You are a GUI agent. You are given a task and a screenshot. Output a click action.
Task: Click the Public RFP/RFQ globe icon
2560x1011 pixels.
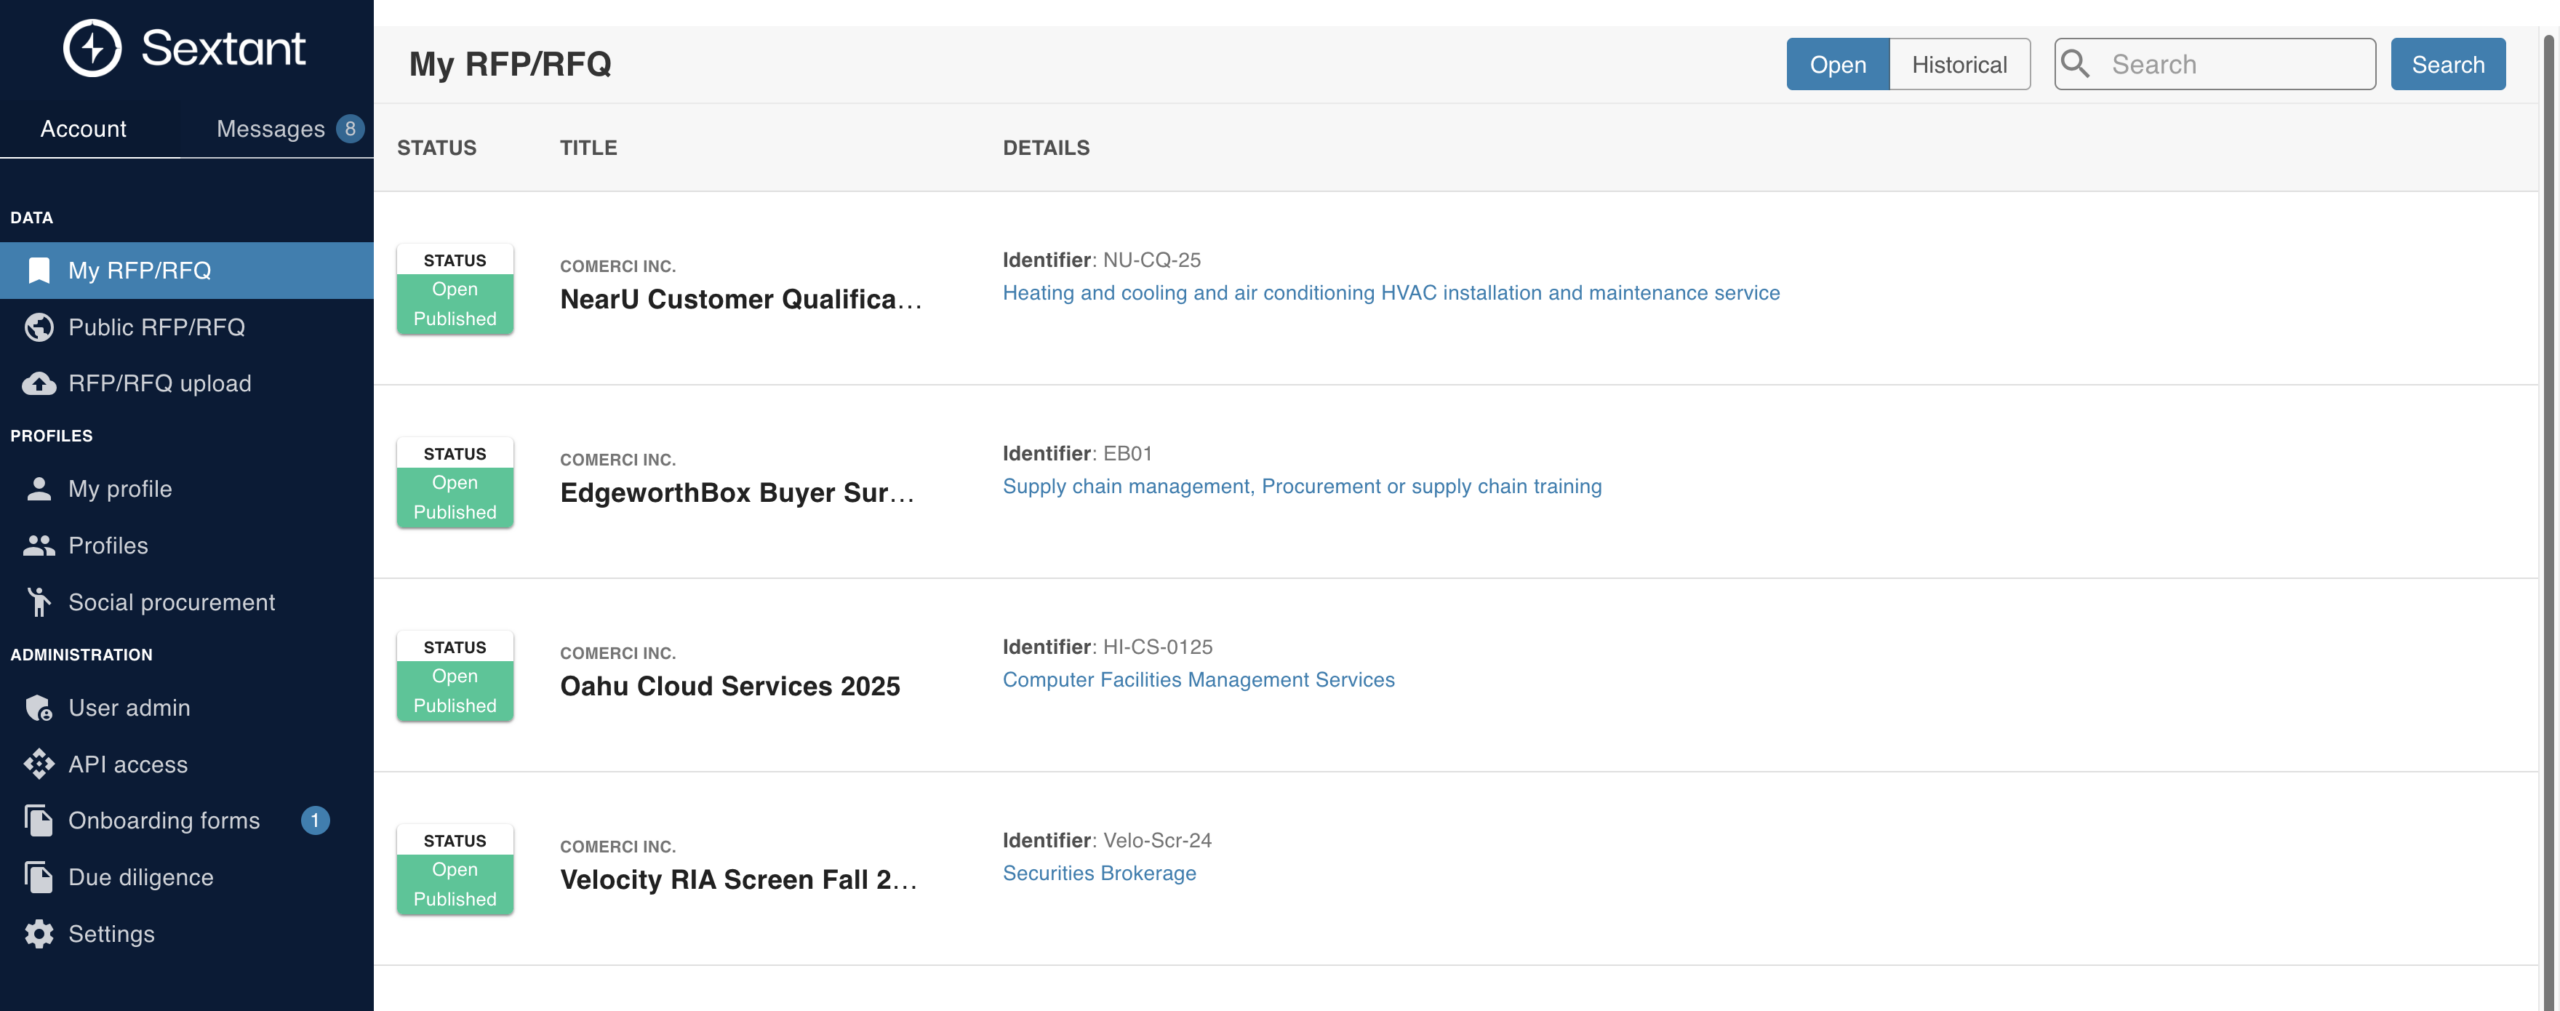[x=38, y=326]
